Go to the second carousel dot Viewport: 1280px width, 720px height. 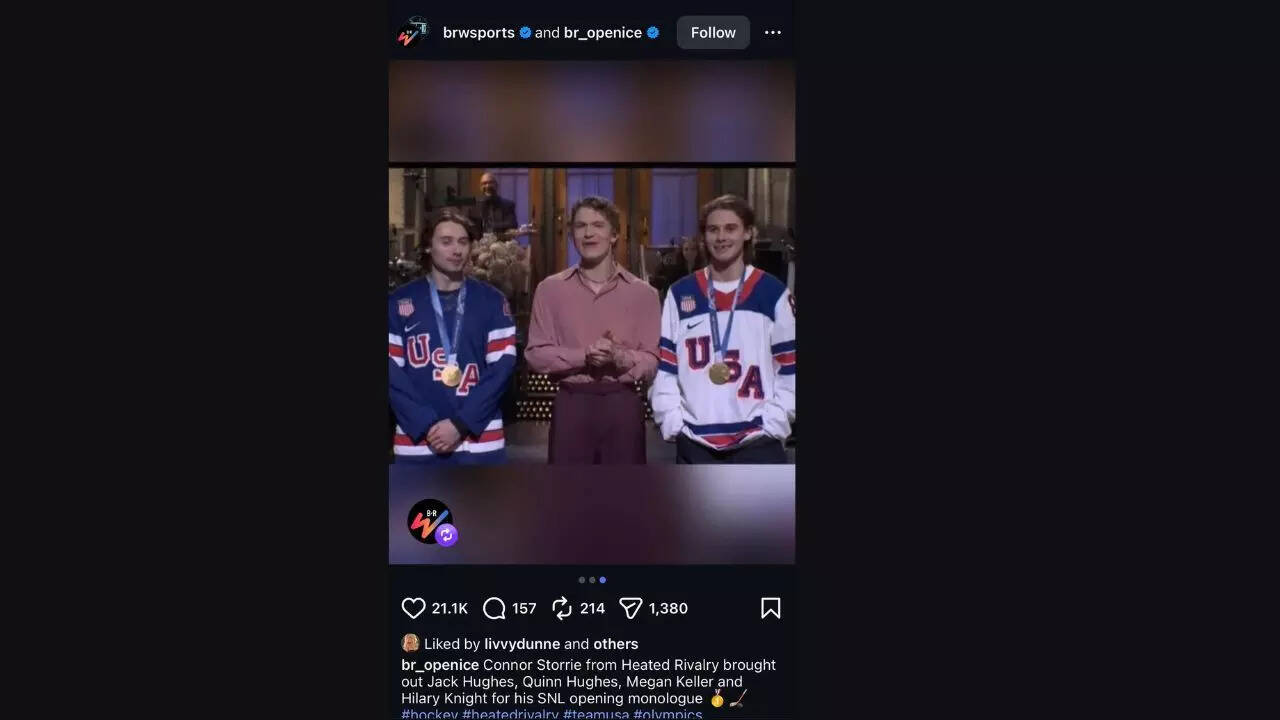point(592,580)
